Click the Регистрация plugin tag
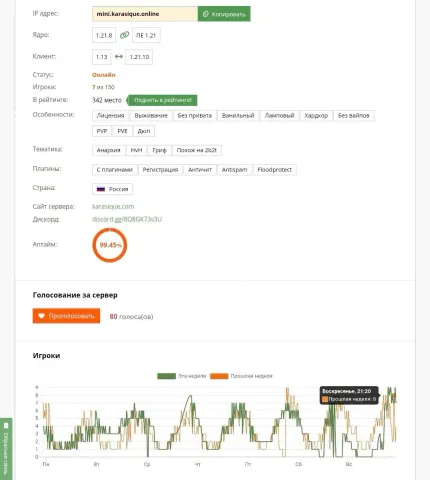Screen dimensions: 430x480 [x=160, y=170]
